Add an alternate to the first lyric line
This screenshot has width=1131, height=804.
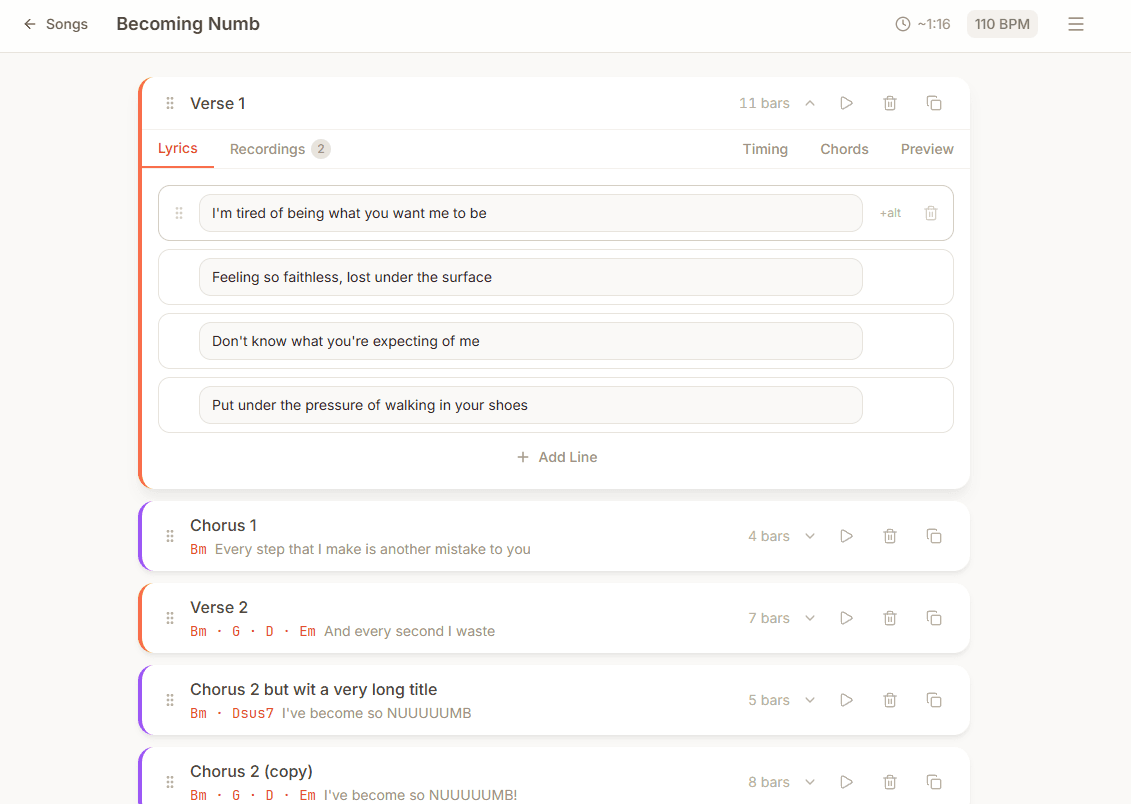point(889,212)
